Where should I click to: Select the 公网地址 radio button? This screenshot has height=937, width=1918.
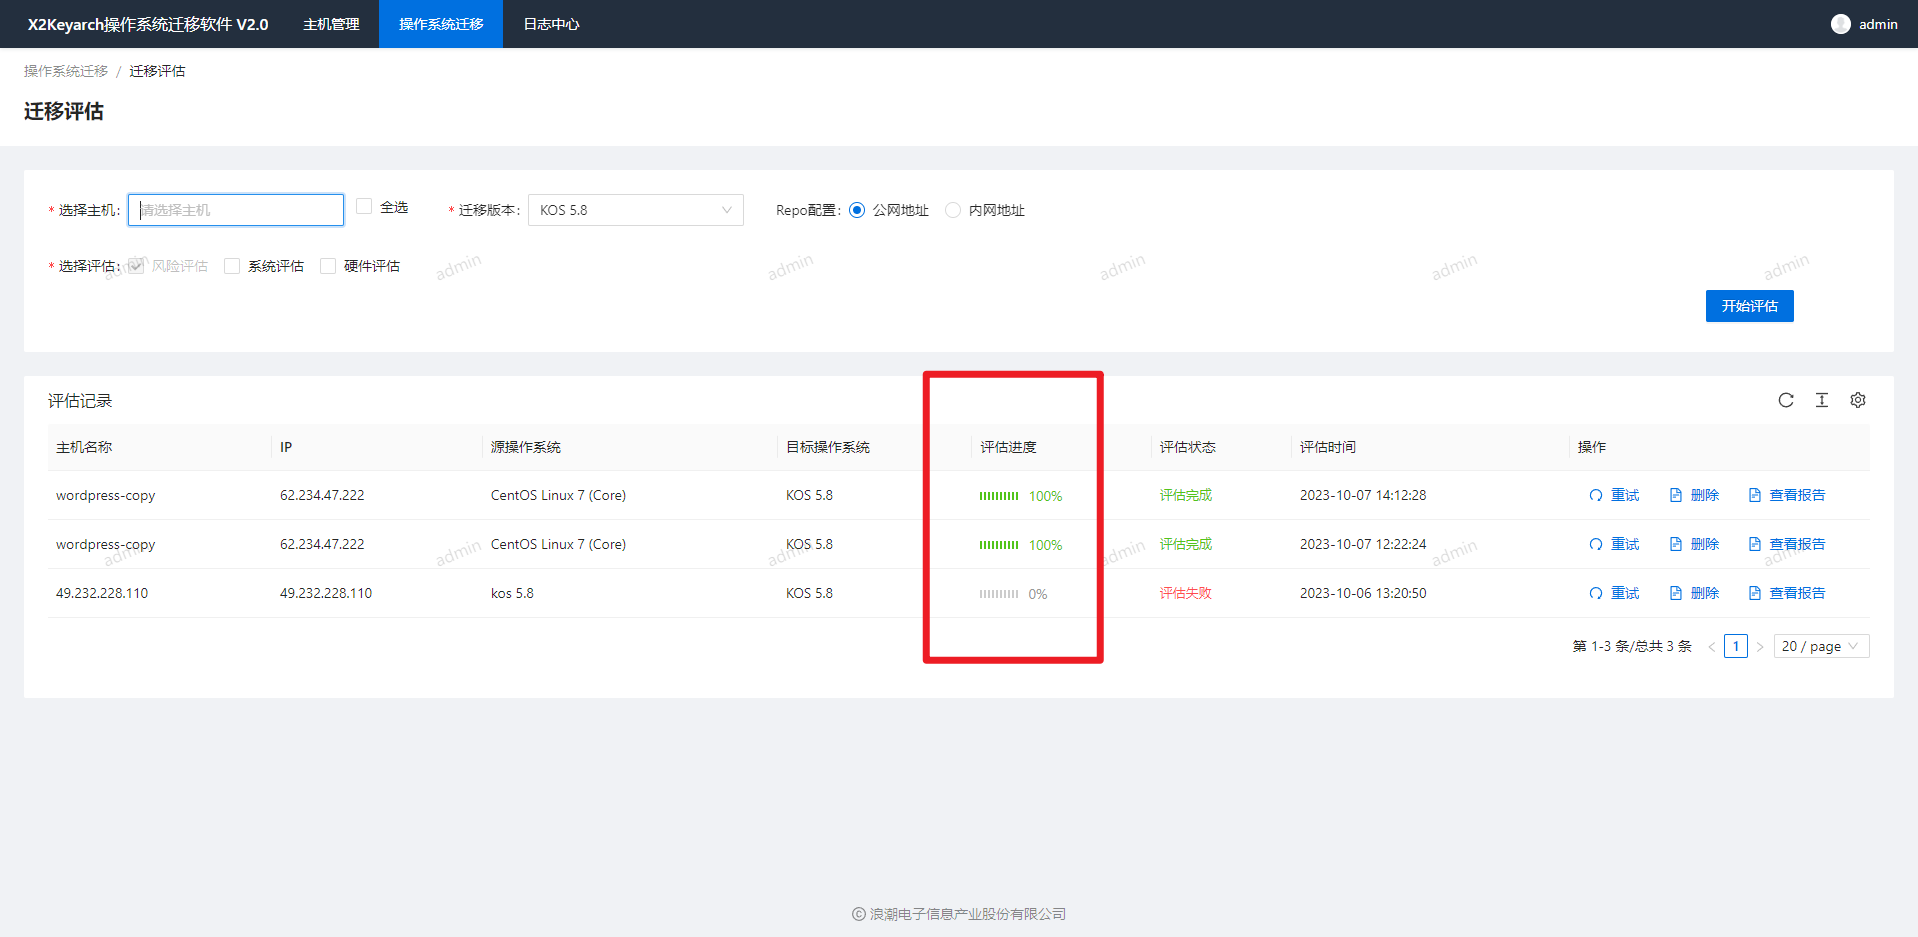click(x=857, y=210)
